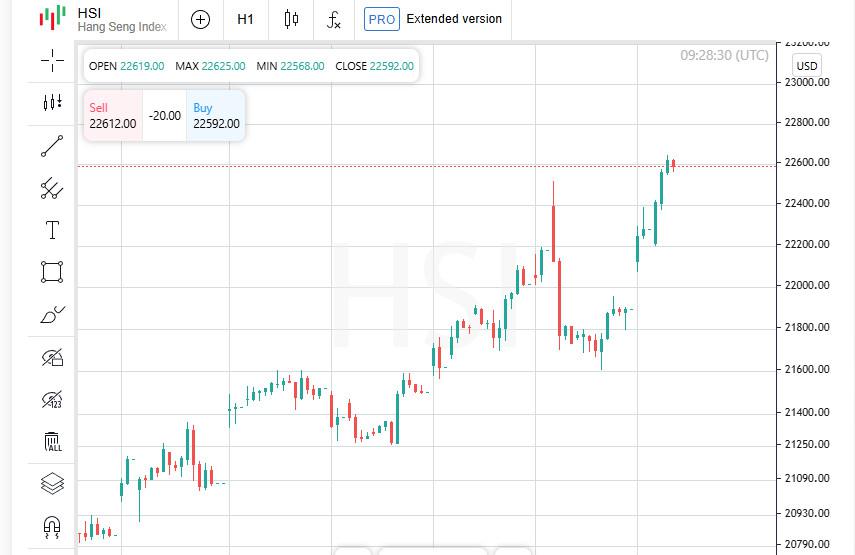855x555 pixels.
Task: Select the Text annotation tool
Action: pos(52,230)
